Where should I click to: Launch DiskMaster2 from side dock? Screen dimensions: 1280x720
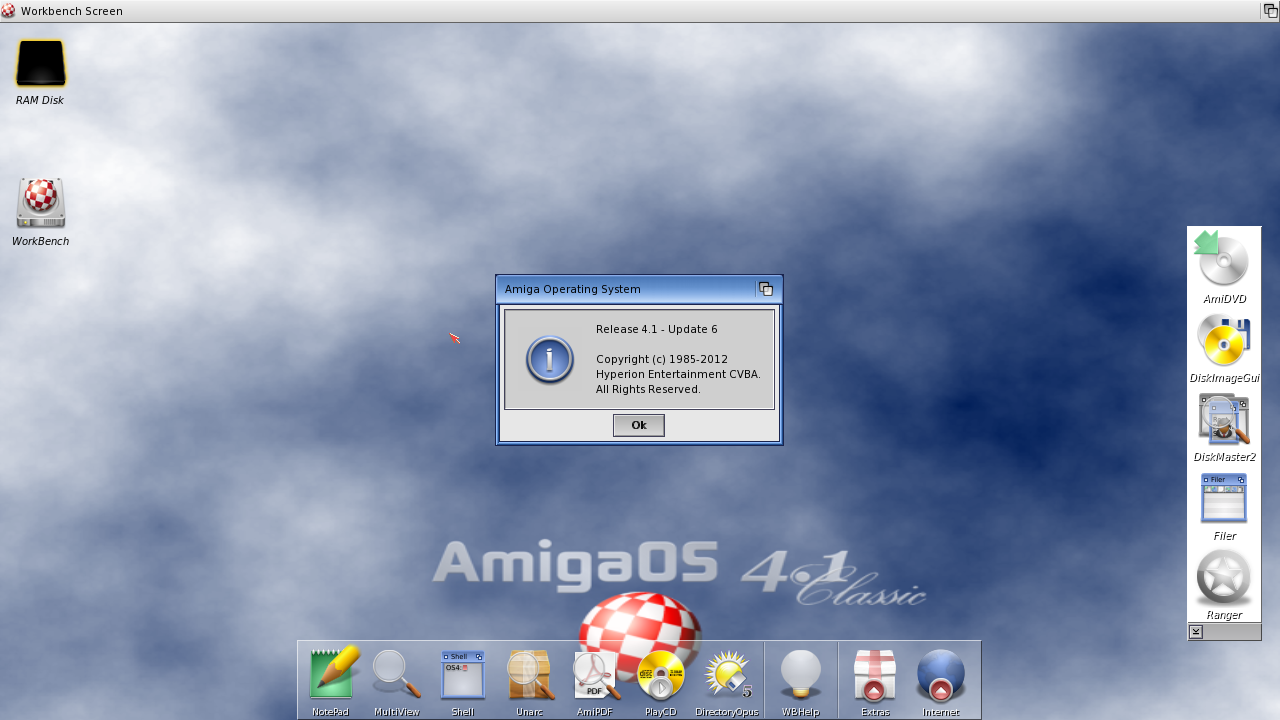(1224, 420)
